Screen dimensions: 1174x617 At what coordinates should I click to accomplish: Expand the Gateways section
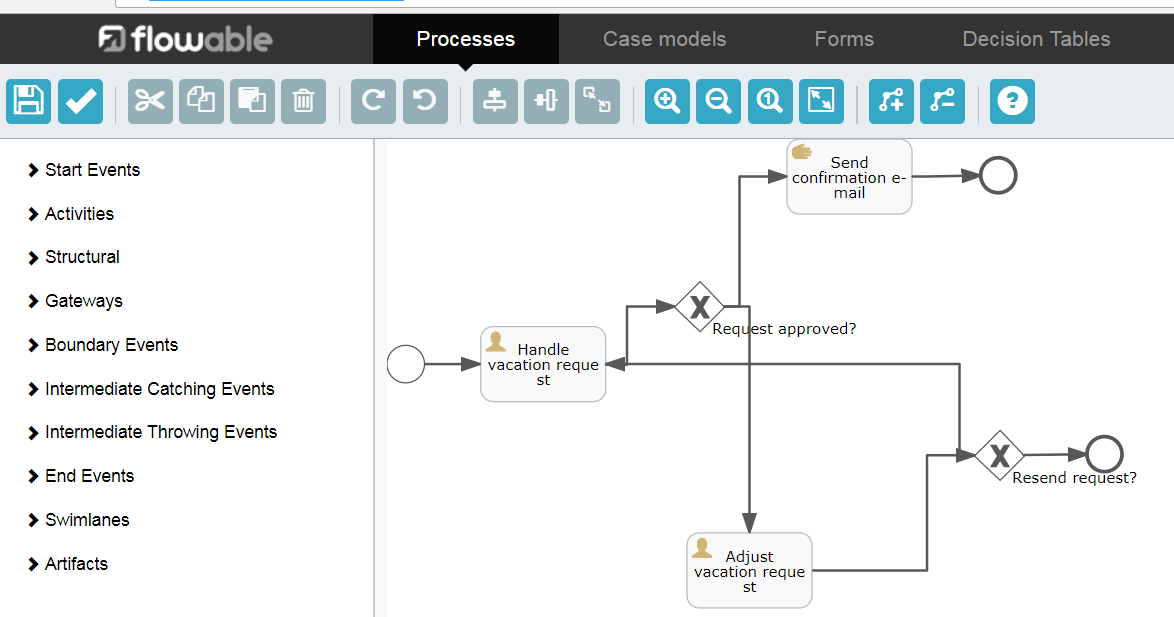tap(84, 300)
